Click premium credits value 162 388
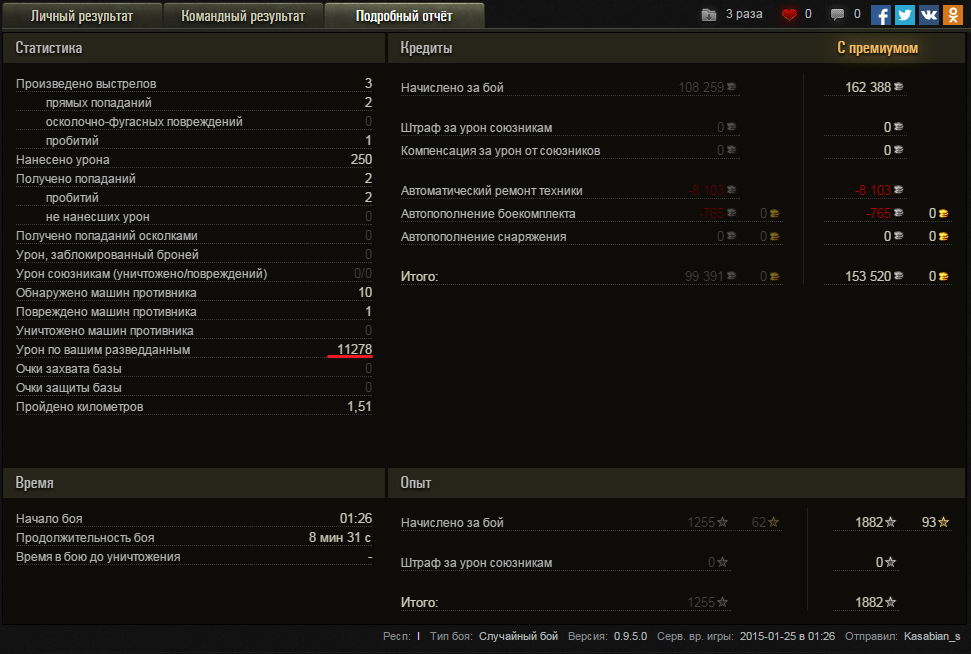Image resolution: width=971 pixels, height=654 pixels. [x=868, y=87]
